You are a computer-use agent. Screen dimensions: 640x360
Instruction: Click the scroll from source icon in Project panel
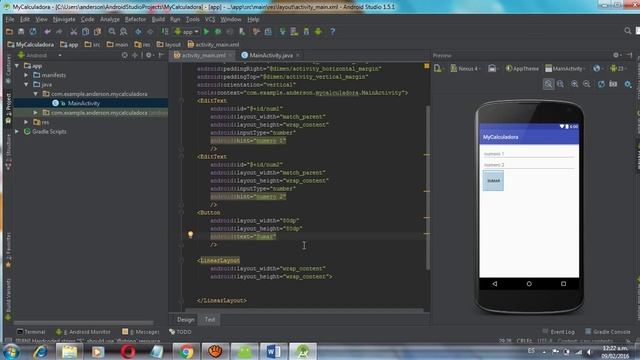click(124, 55)
